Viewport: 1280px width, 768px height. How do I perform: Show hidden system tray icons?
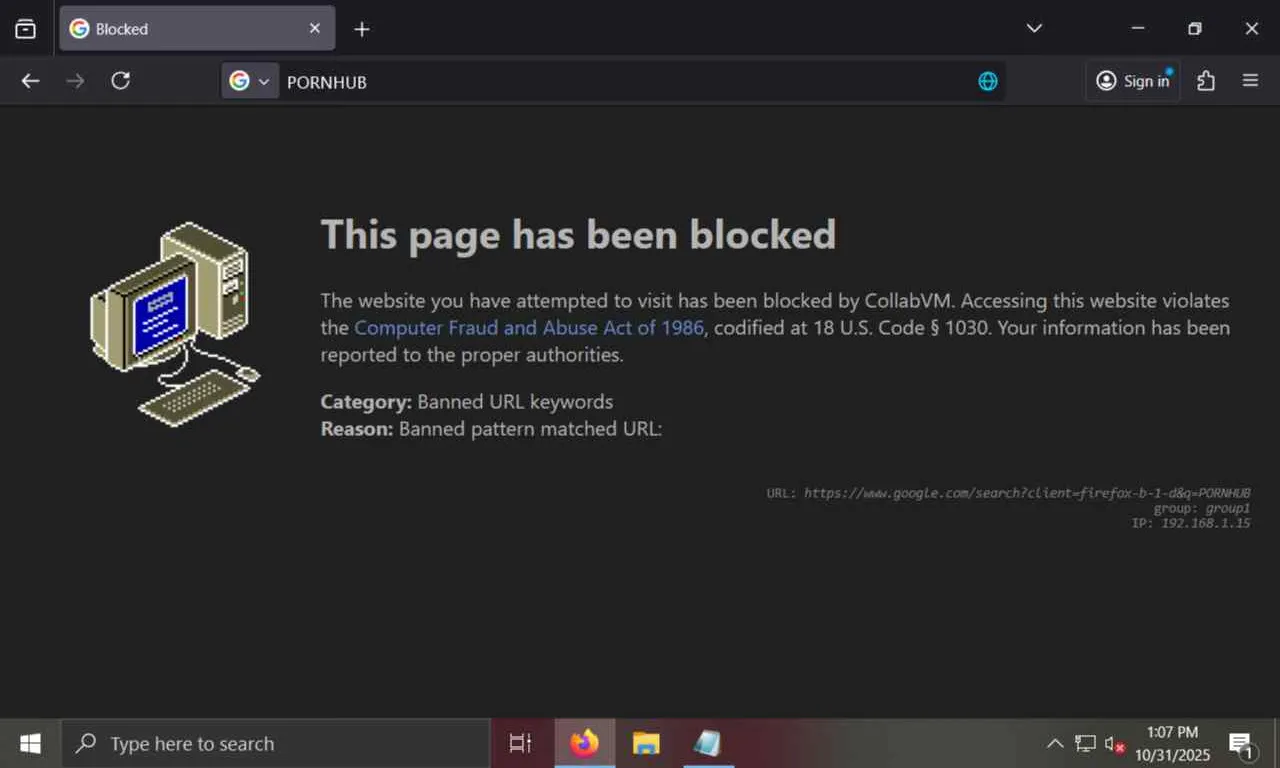[1055, 744]
